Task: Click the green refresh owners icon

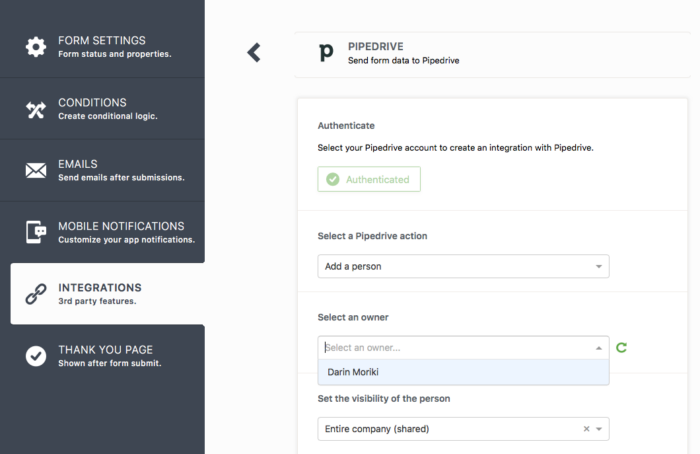Action: click(622, 347)
